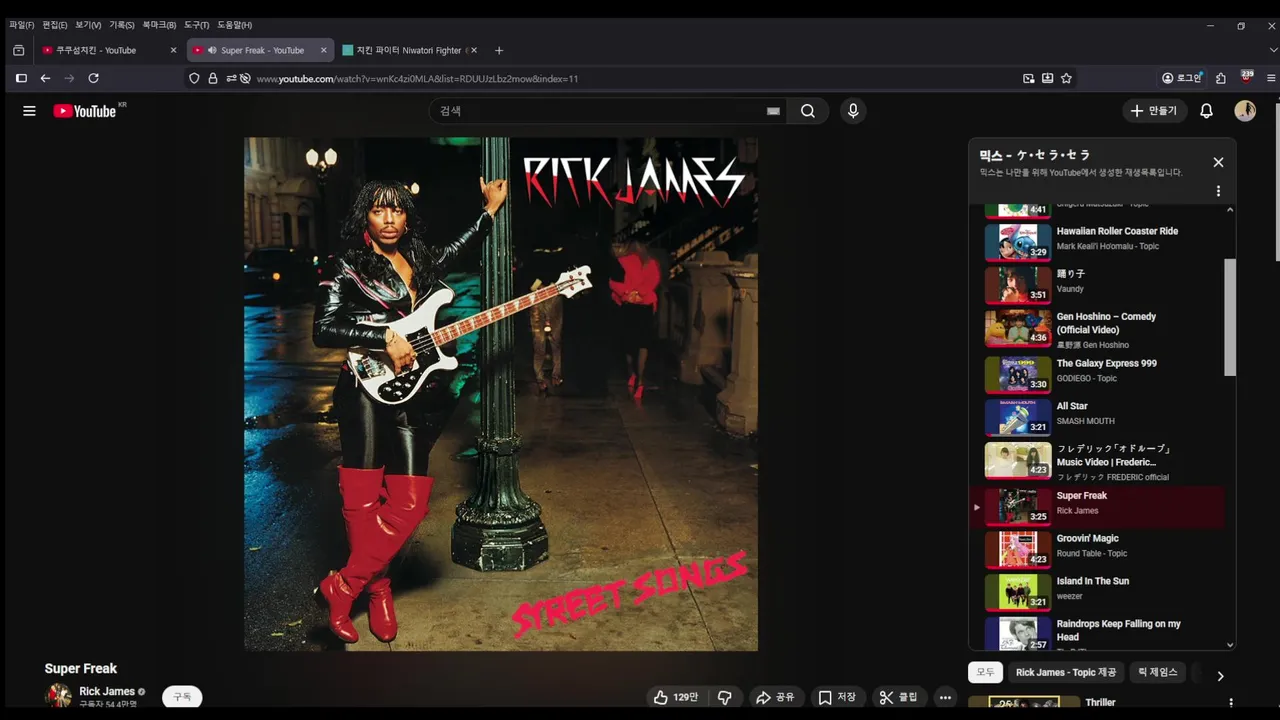Click the search magnifier button
This screenshot has height=720, width=1280.
[x=808, y=111]
